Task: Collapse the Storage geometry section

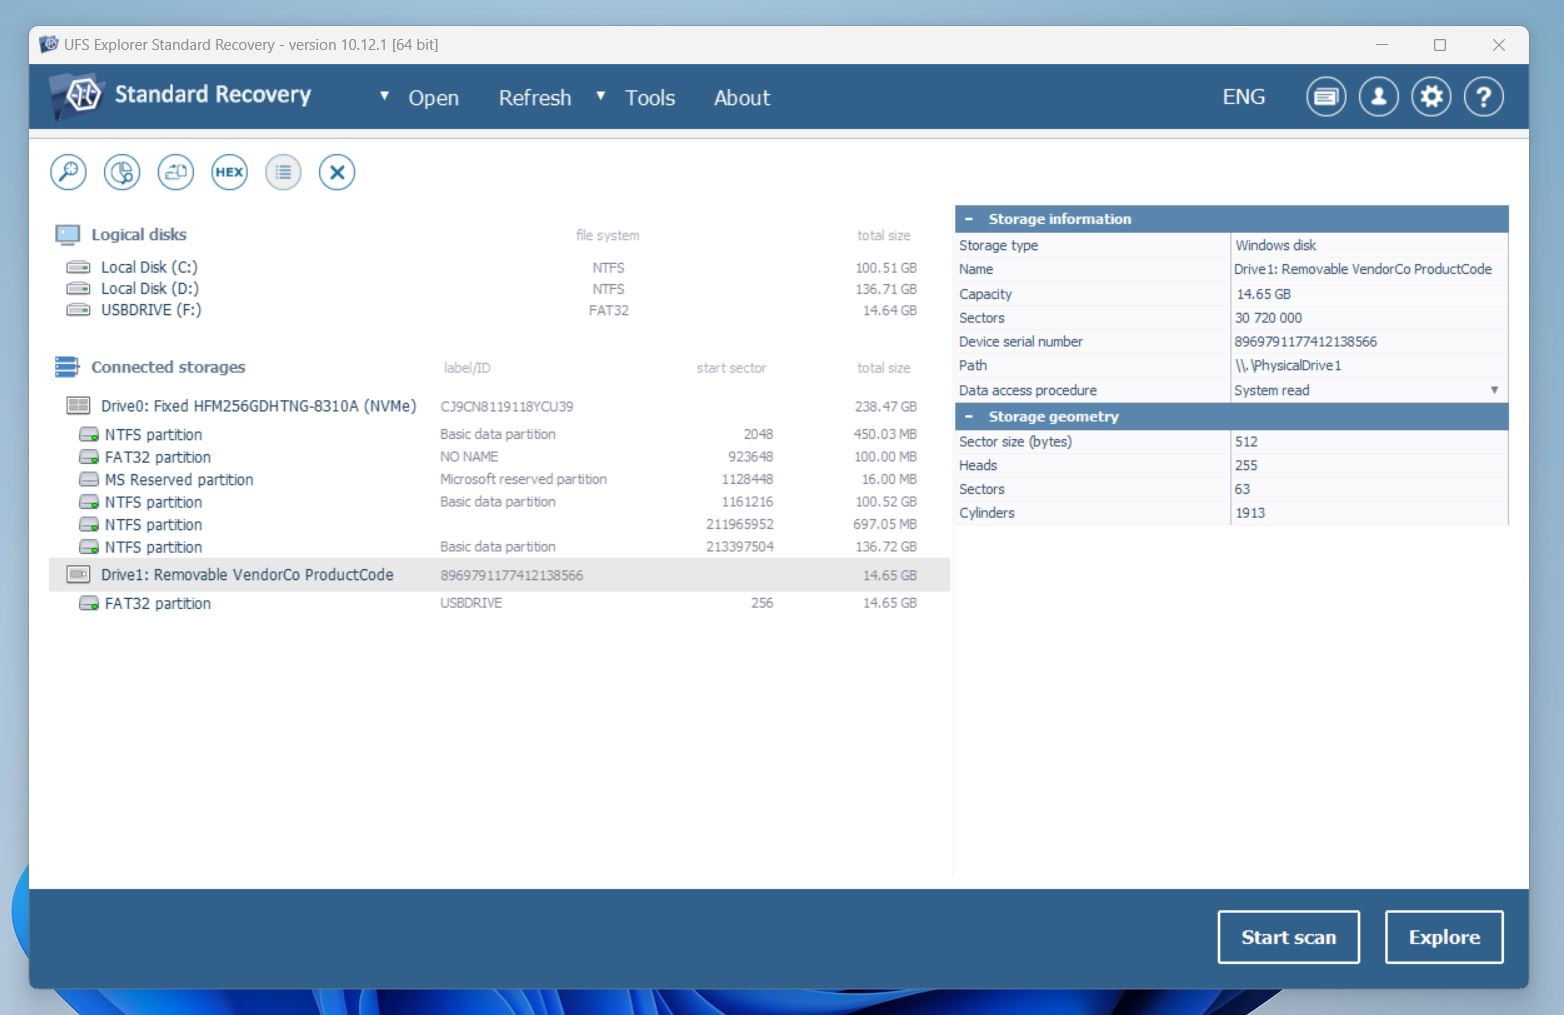Action: click(x=968, y=417)
